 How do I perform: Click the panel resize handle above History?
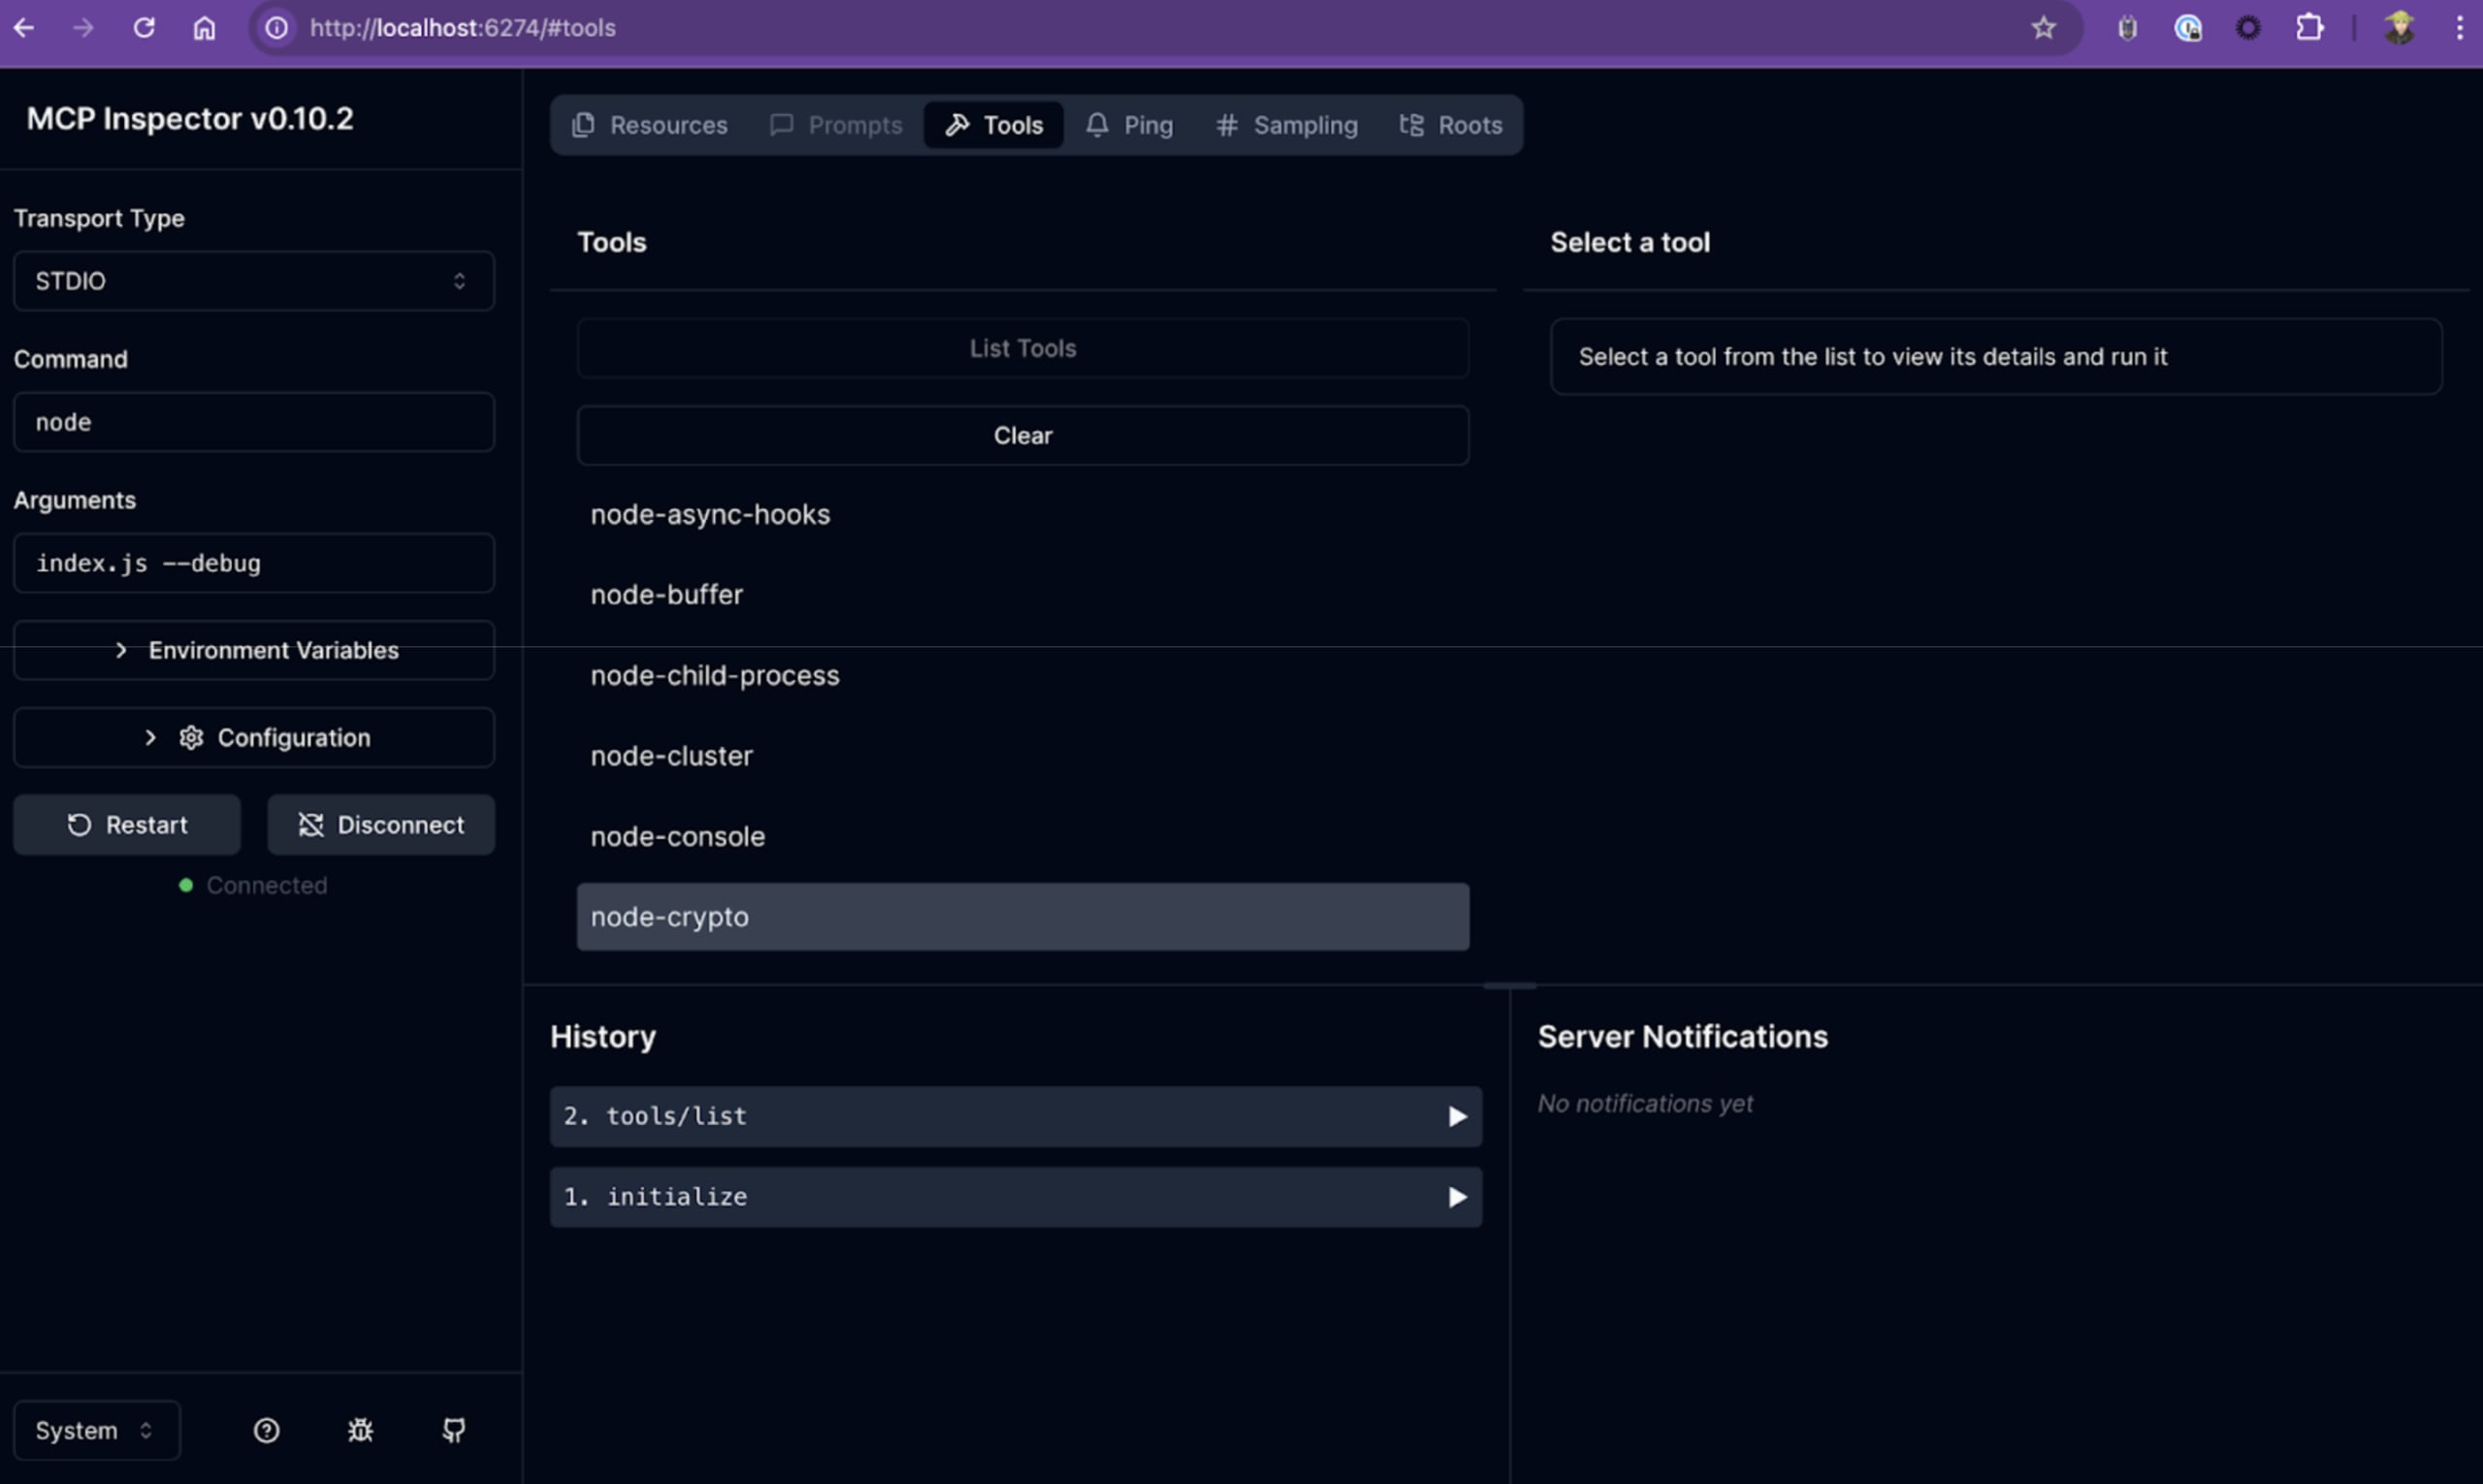(x=1509, y=986)
